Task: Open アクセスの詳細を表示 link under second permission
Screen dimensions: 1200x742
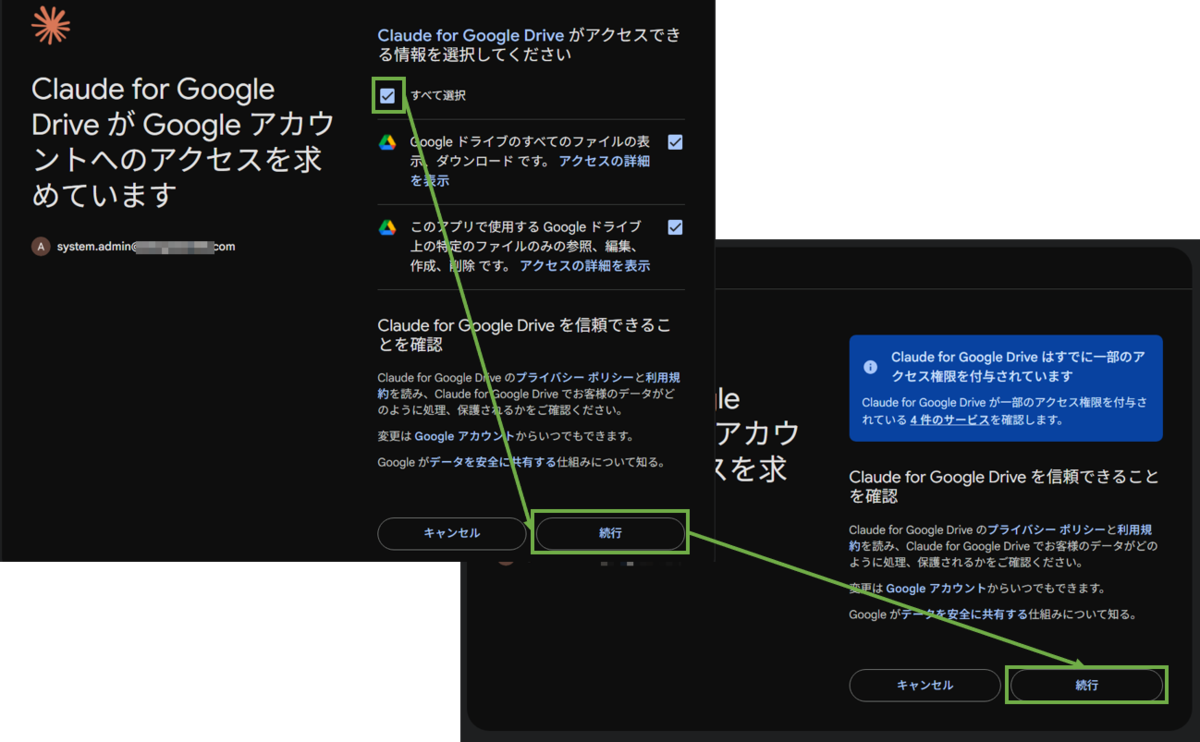Action: click(x=585, y=266)
